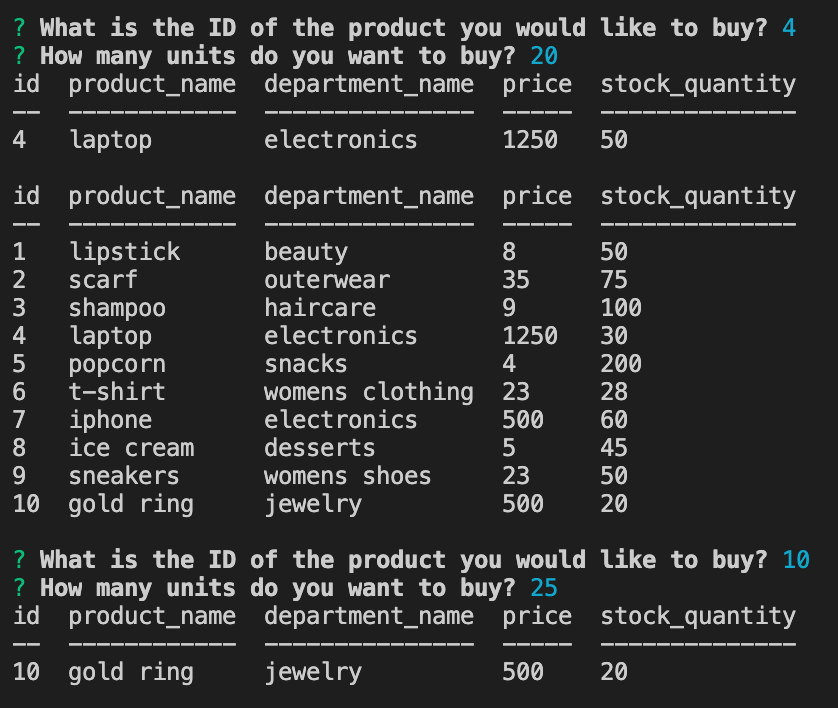Image resolution: width=838 pixels, height=708 pixels.
Task: Click the shampoo stock quantity 100
Action: click(621, 308)
